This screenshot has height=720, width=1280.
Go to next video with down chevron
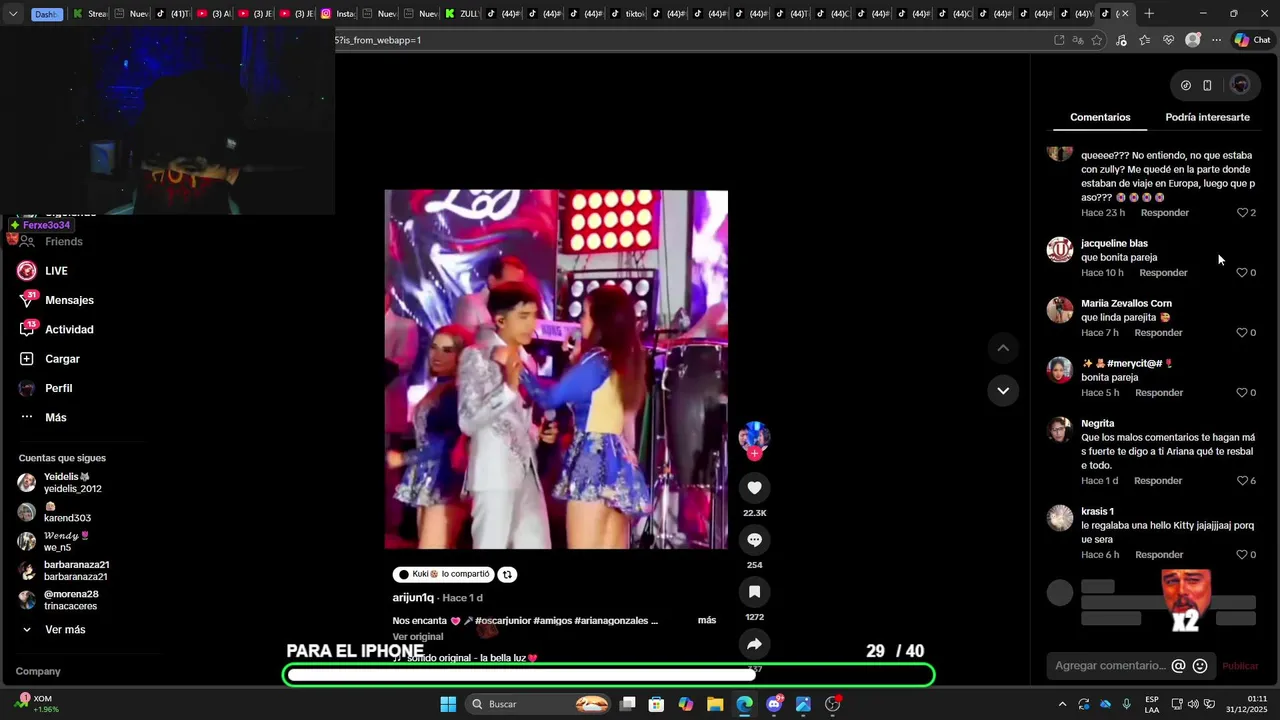pos(1003,391)
